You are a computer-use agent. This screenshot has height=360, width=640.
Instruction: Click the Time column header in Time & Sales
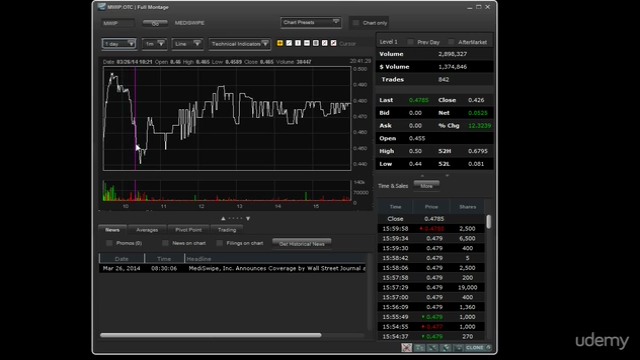[396, 207]
